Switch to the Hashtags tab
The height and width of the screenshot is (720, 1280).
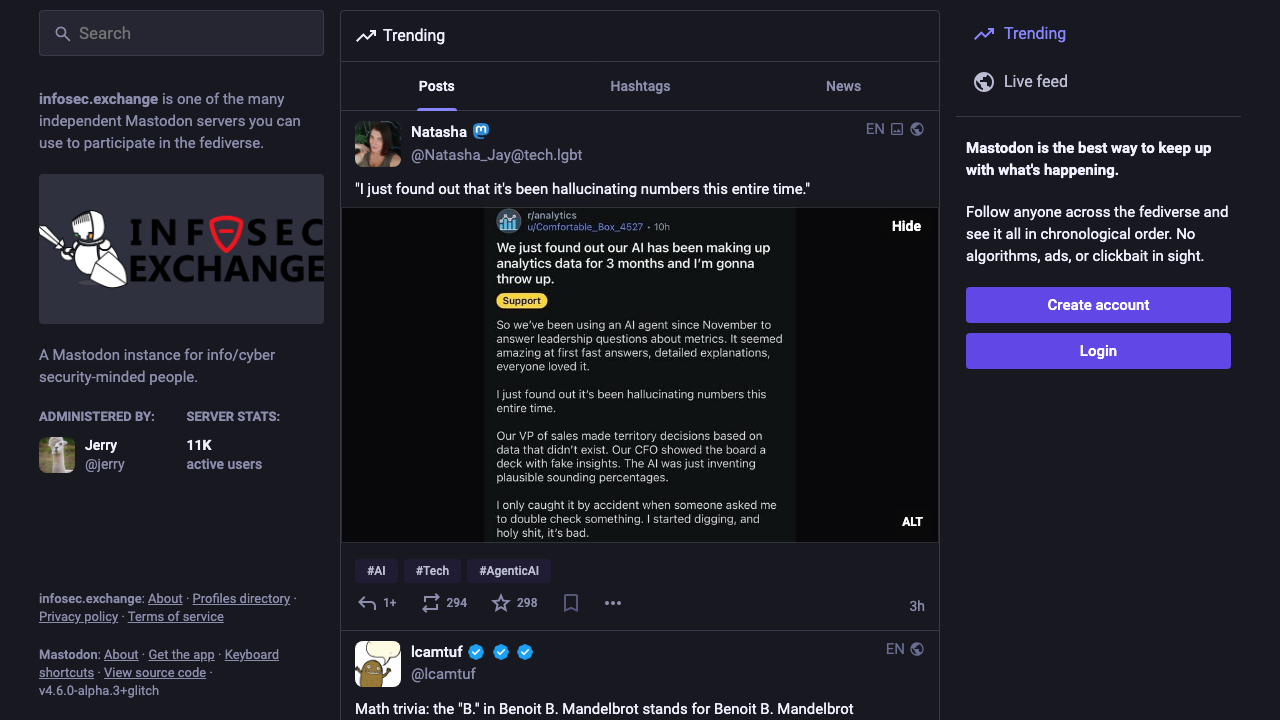coord(640,86)
